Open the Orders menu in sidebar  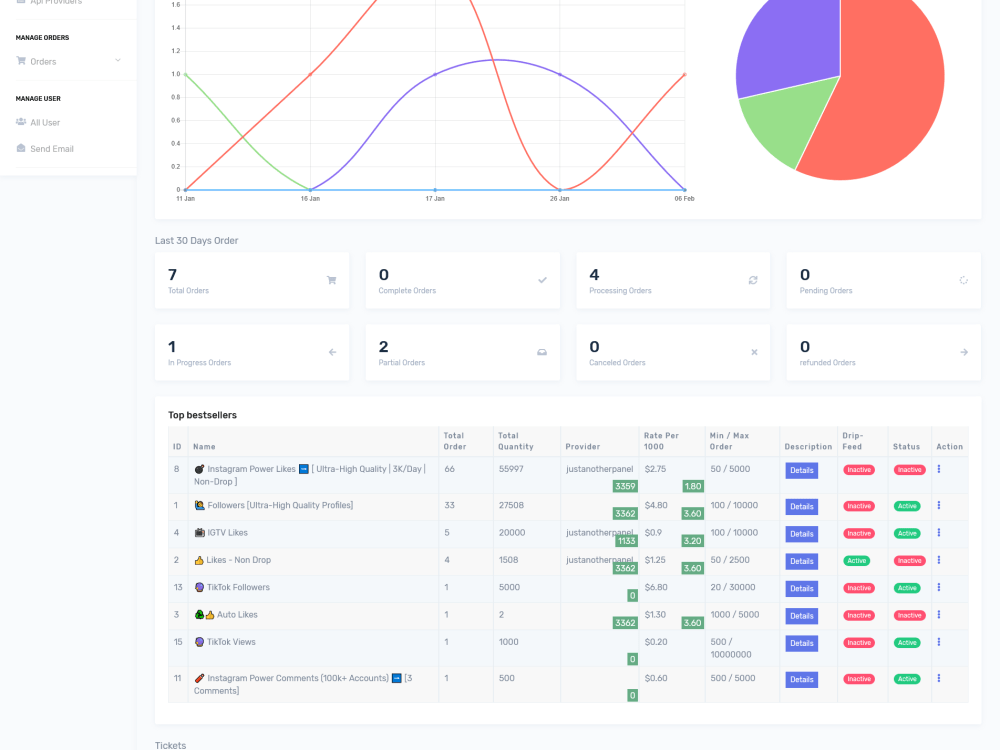tap(68, 61)
